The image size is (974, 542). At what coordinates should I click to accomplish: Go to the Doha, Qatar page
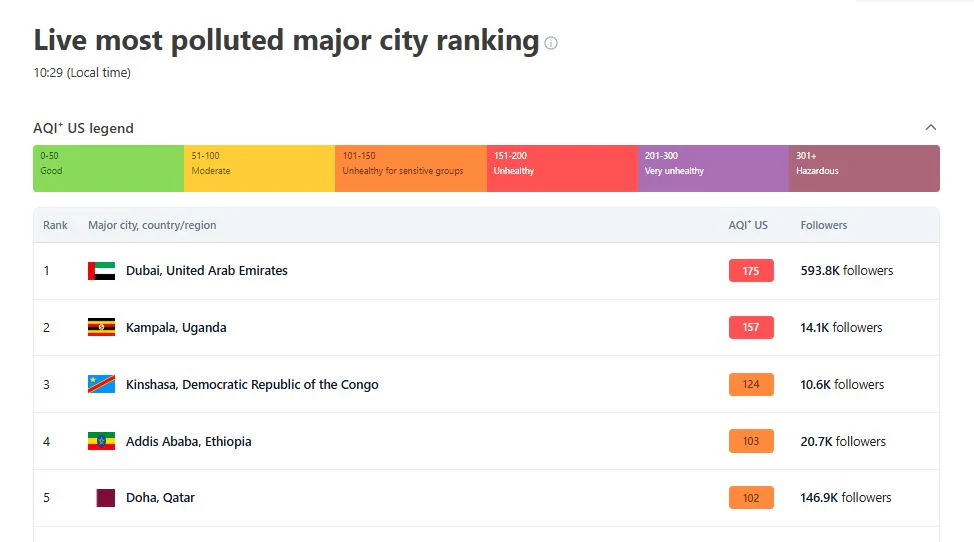coord(160,498)
